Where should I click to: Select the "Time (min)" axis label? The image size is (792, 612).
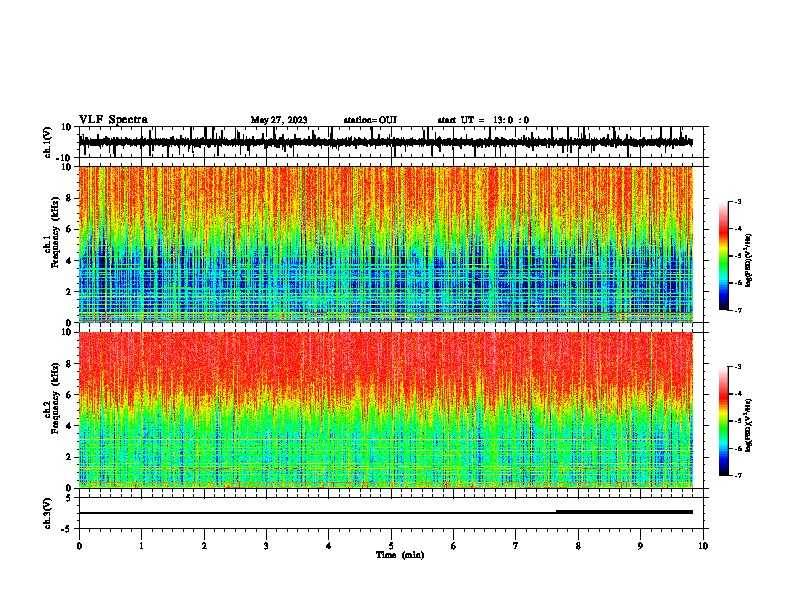click(400, 555)
